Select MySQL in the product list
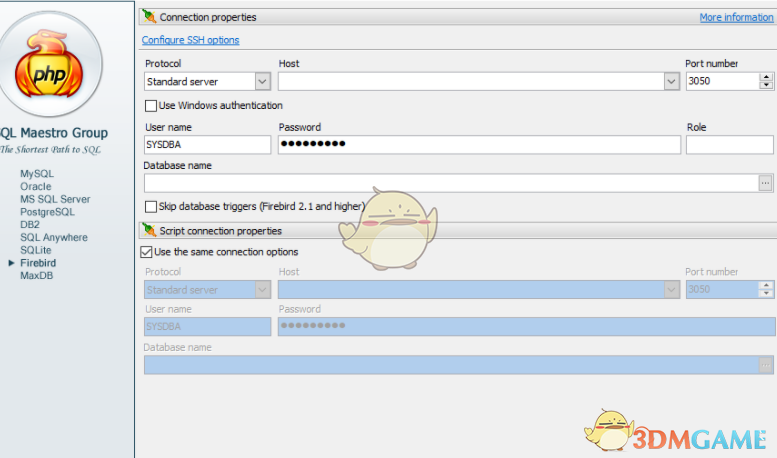Screen dimensions: 777x458 tap(37, 173)
